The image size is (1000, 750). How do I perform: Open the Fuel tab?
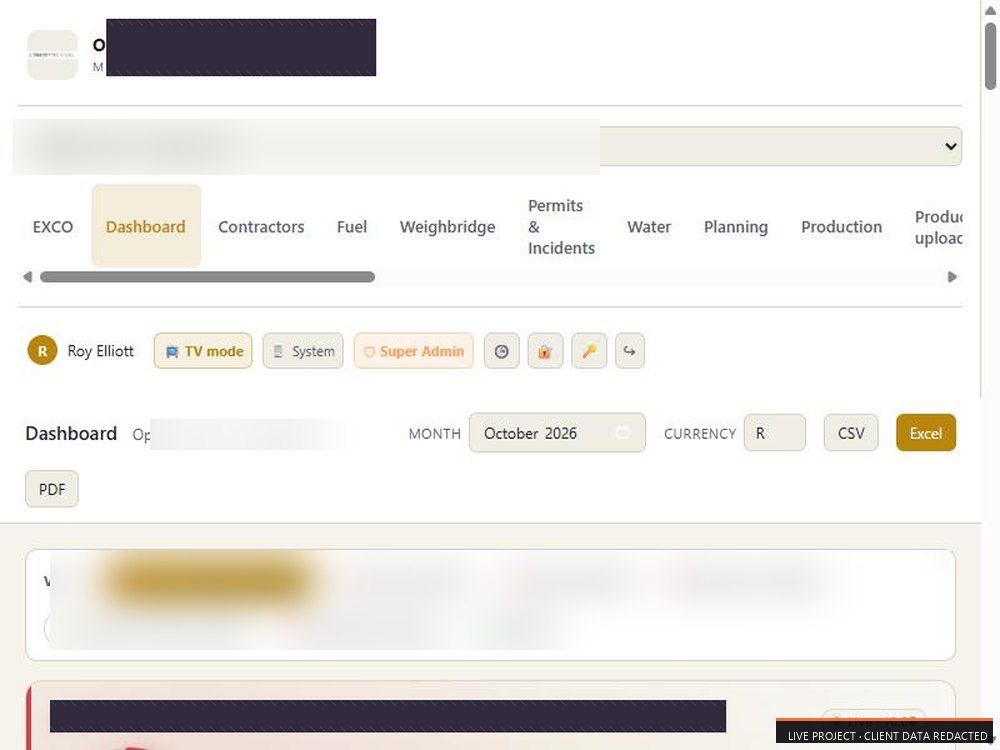click(351, 227)
